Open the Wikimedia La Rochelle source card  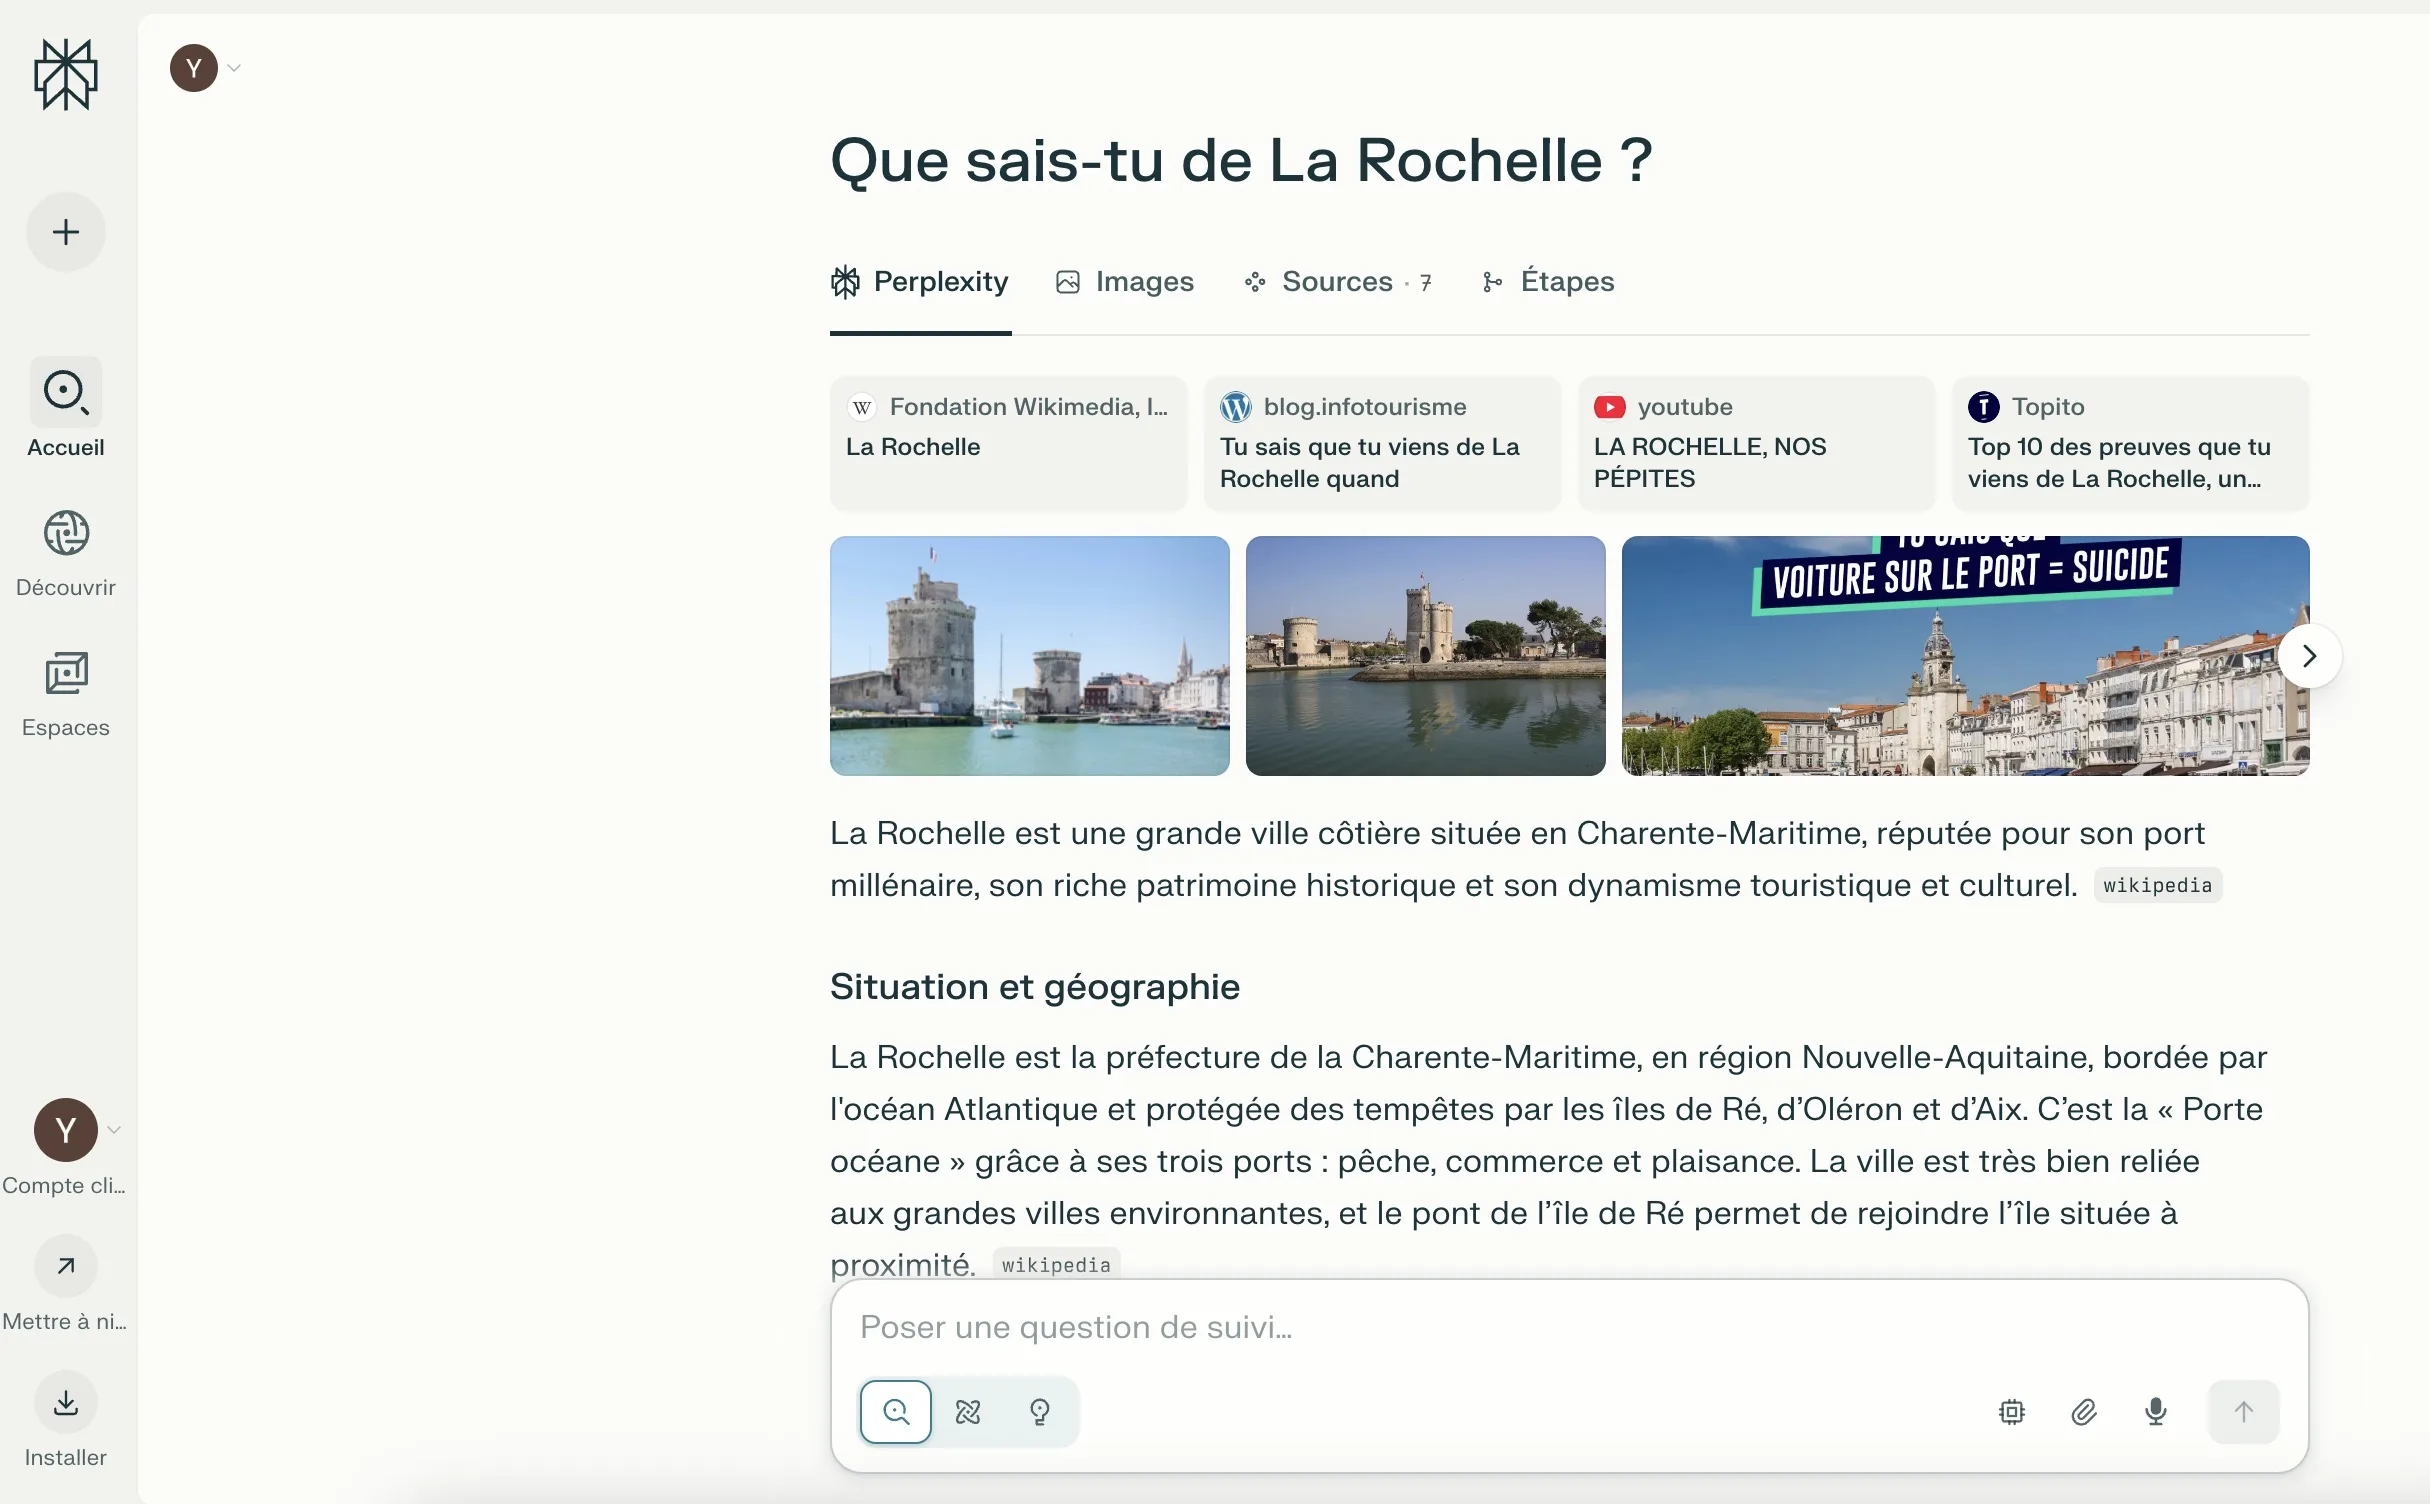pyautogui.click(x=1008, y=443)
